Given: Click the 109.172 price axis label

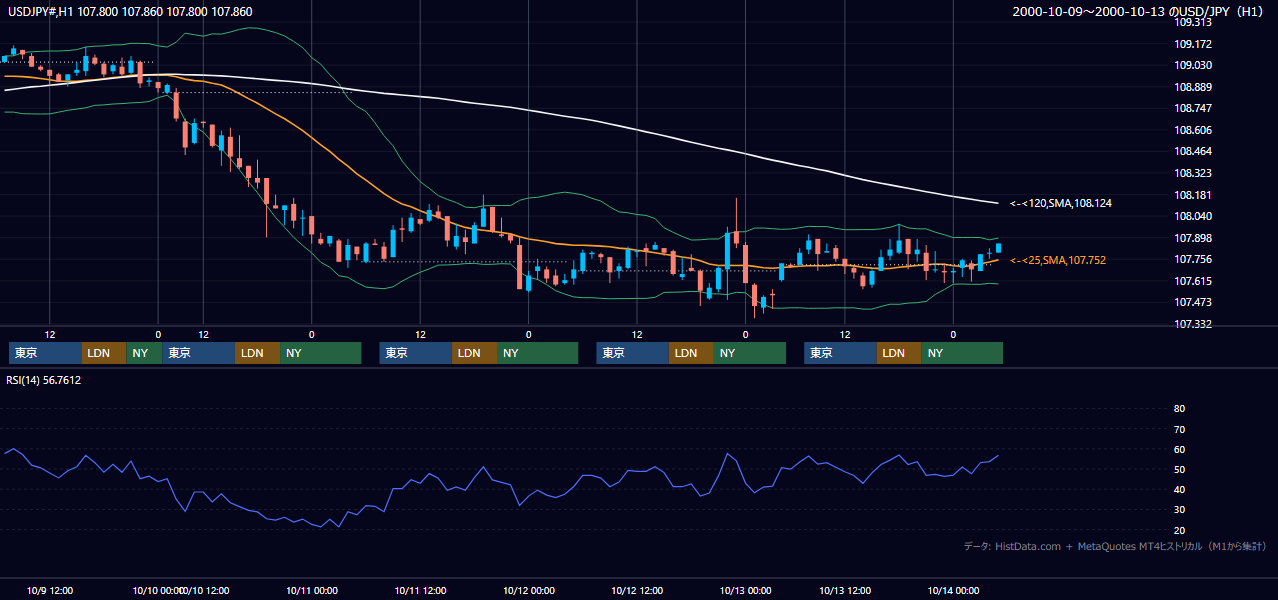Looking at the screenshot, I should (x=1193, y=44).
